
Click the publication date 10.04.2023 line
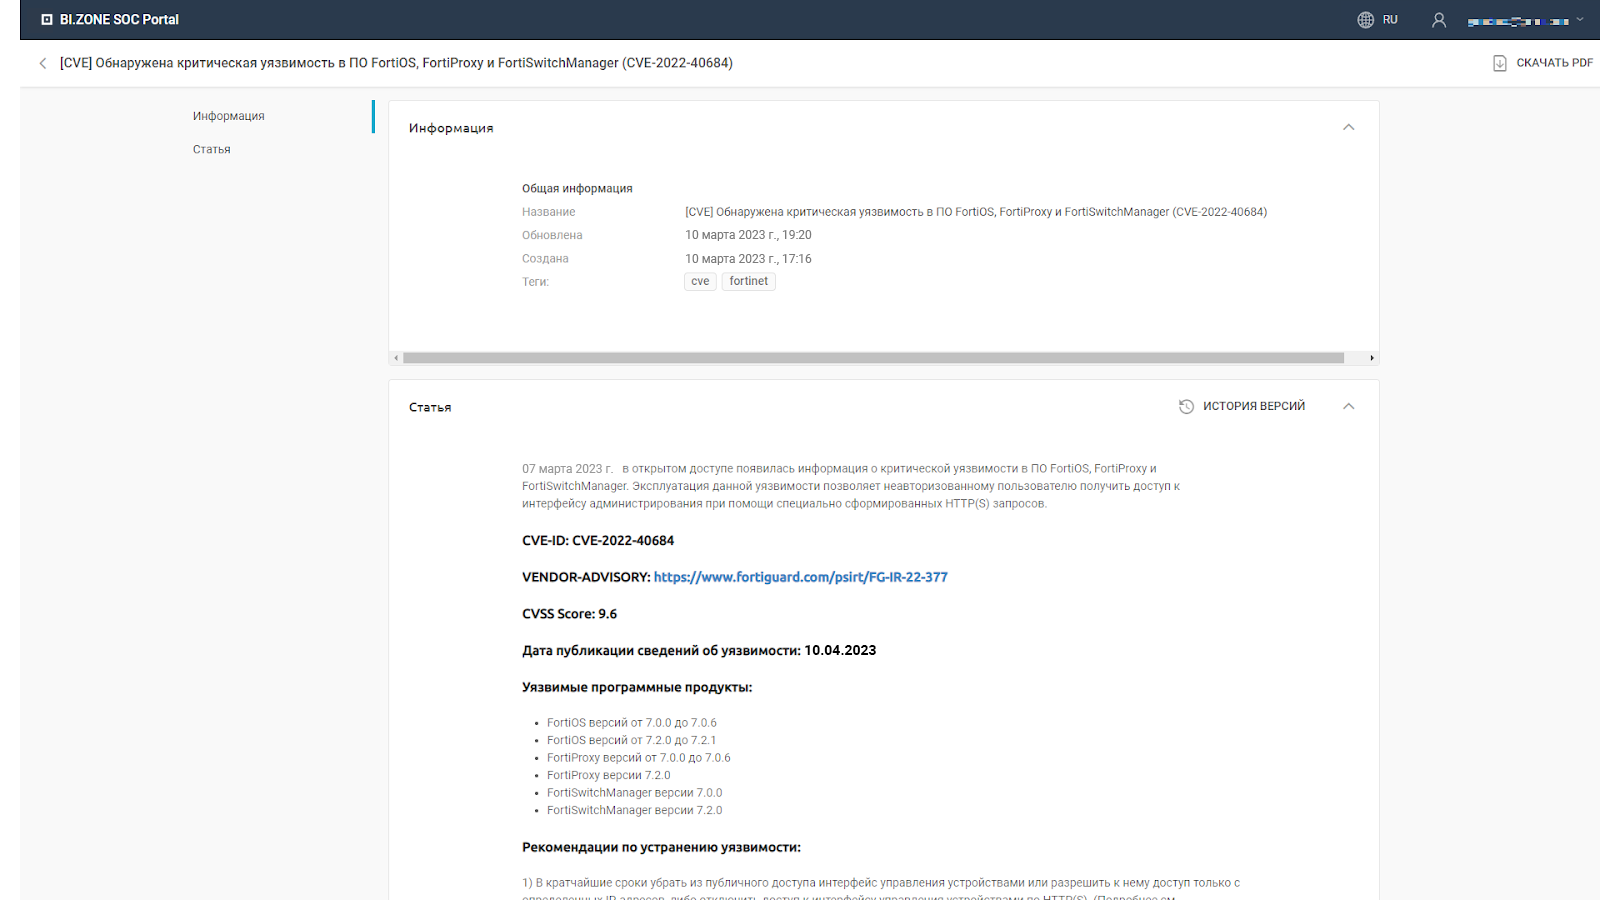point(699,651)
